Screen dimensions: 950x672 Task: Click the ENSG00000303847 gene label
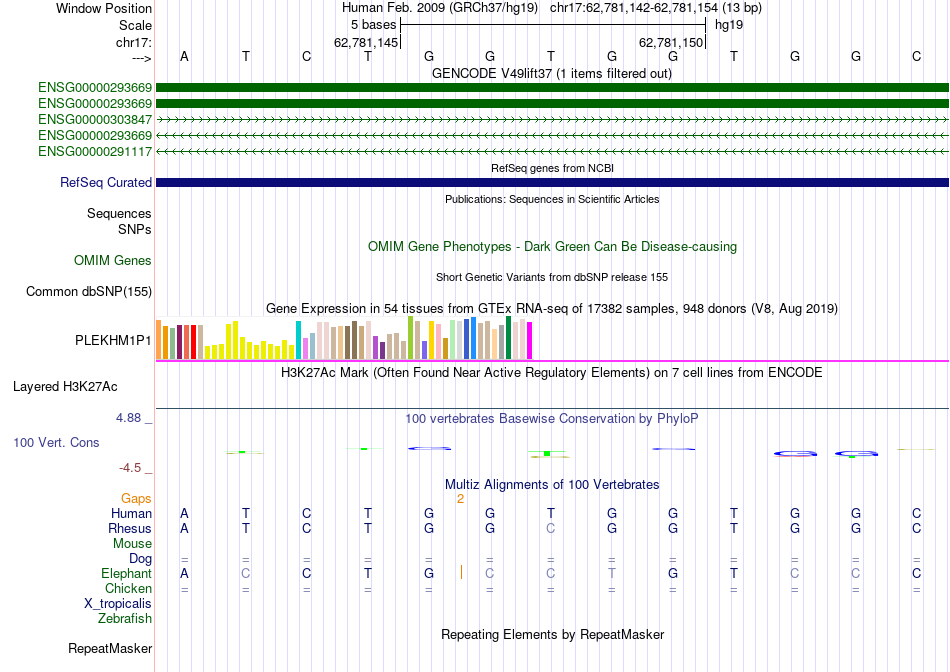(x=95, y=119)
